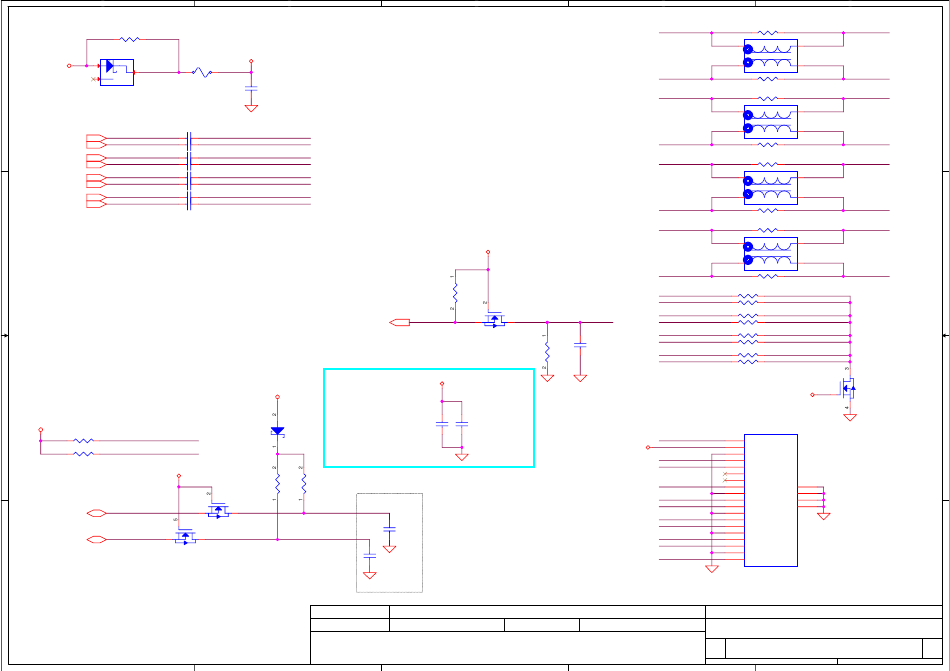Screen dimensions: 950x671
Task: Click the power symbol above the central MOSFET
Action: [x=488, y=252]
